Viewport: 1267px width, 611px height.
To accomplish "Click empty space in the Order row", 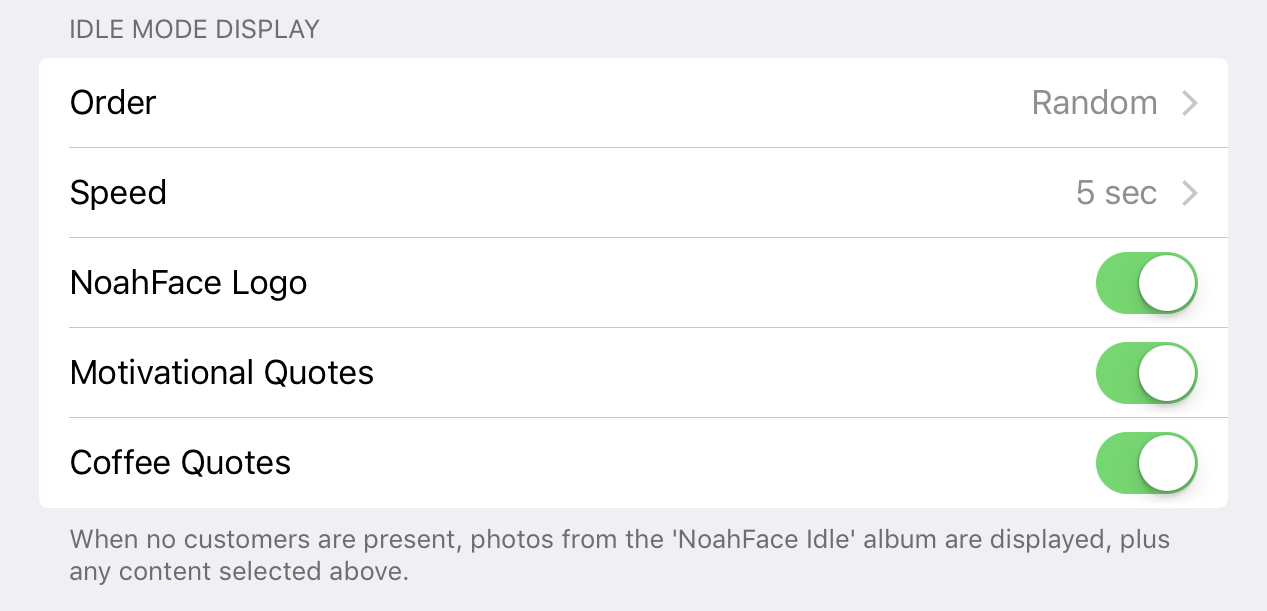I will click(x=600, y=103).
